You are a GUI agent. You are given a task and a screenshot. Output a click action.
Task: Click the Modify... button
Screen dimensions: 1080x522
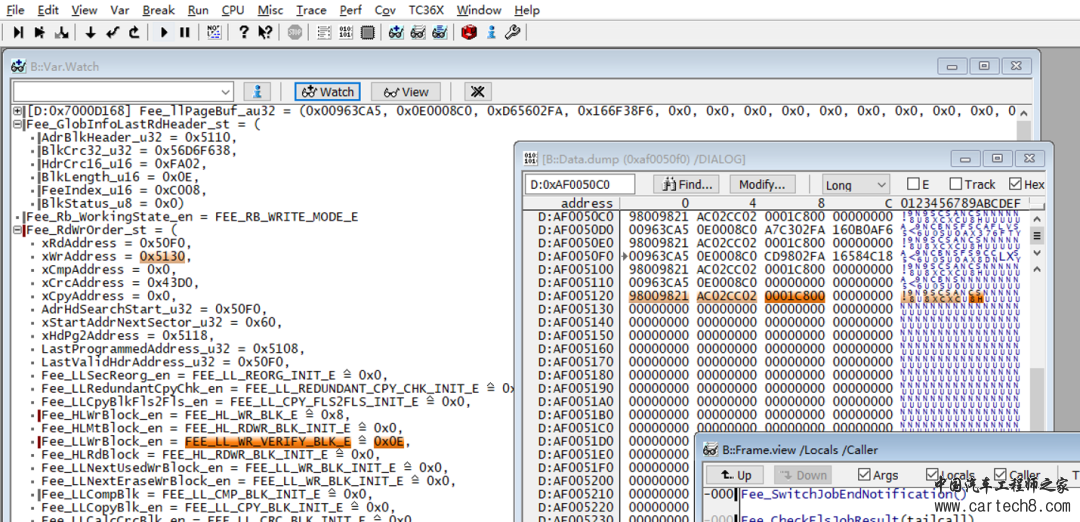point(762,185)
